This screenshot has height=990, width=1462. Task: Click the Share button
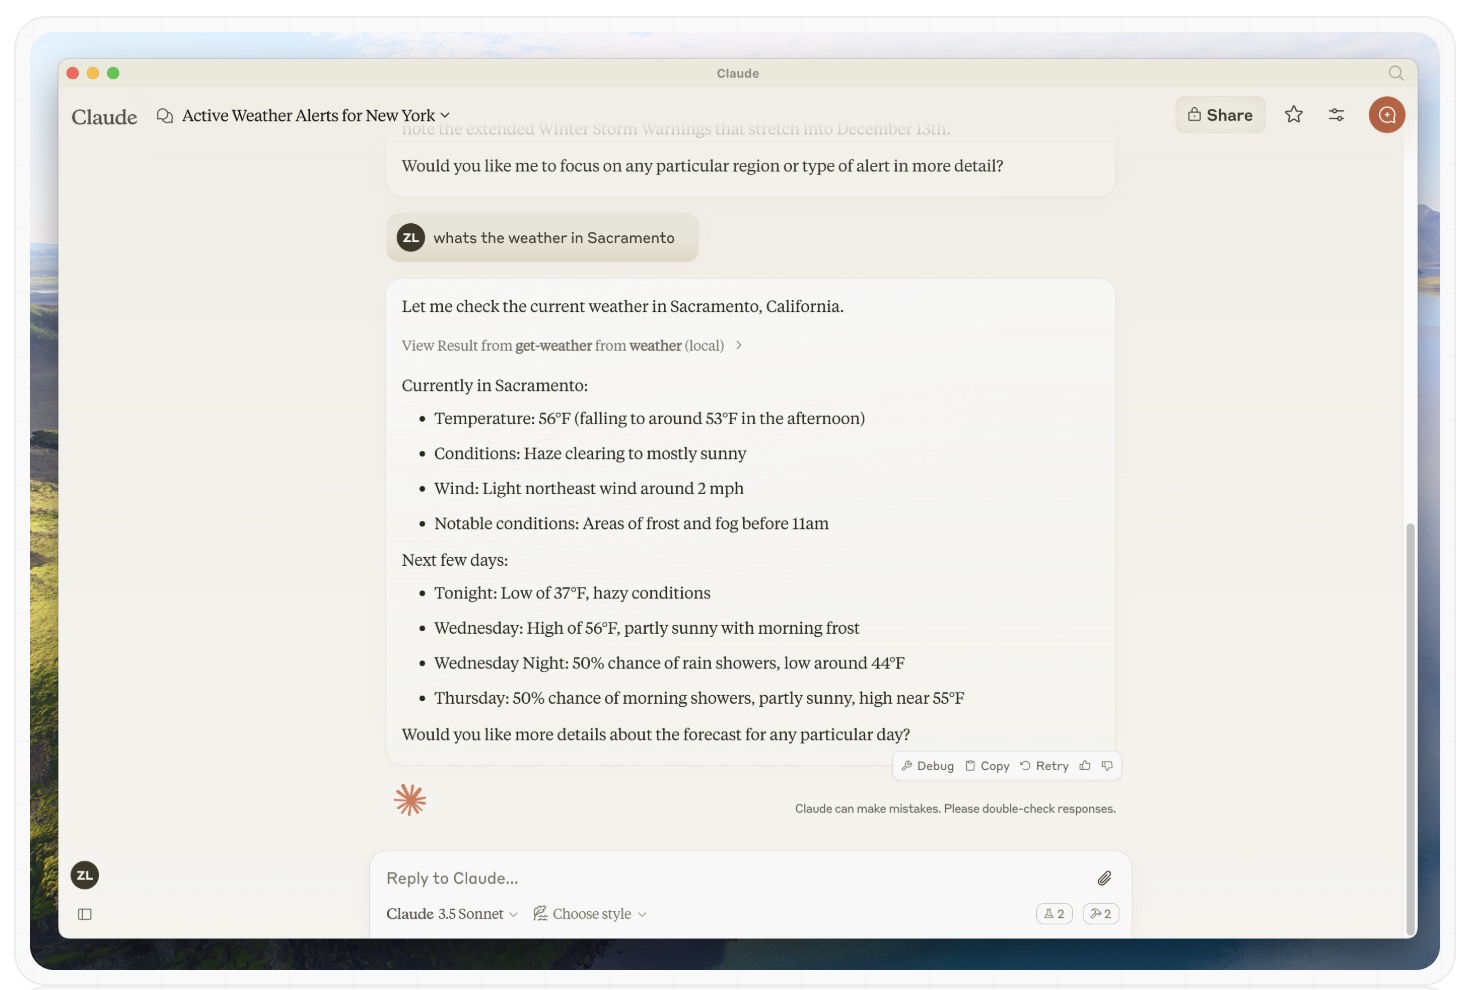tap(1220, 115)
